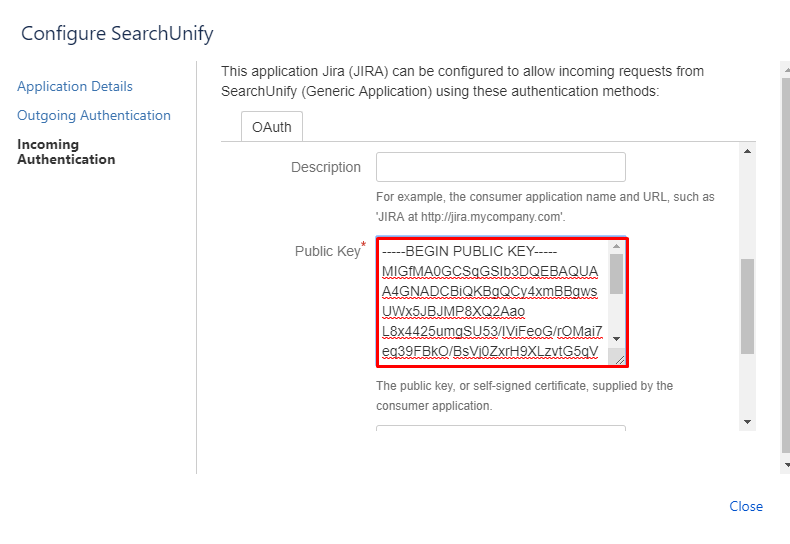Click the outermost dialog scrollbar up arrow
The image size is (790, 544).
(x=785, y=68)
